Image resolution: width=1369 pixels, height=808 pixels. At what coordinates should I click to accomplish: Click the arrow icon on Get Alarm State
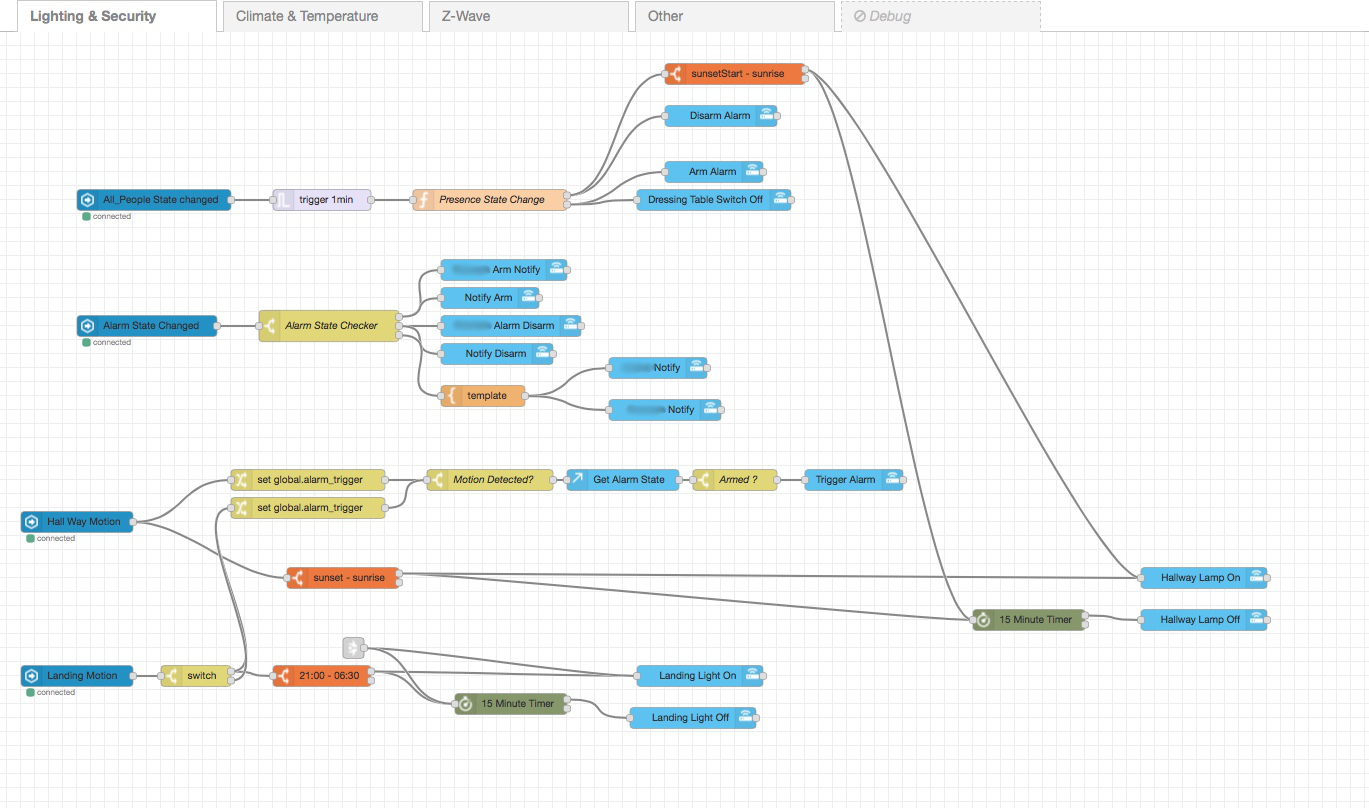(578, 480)
